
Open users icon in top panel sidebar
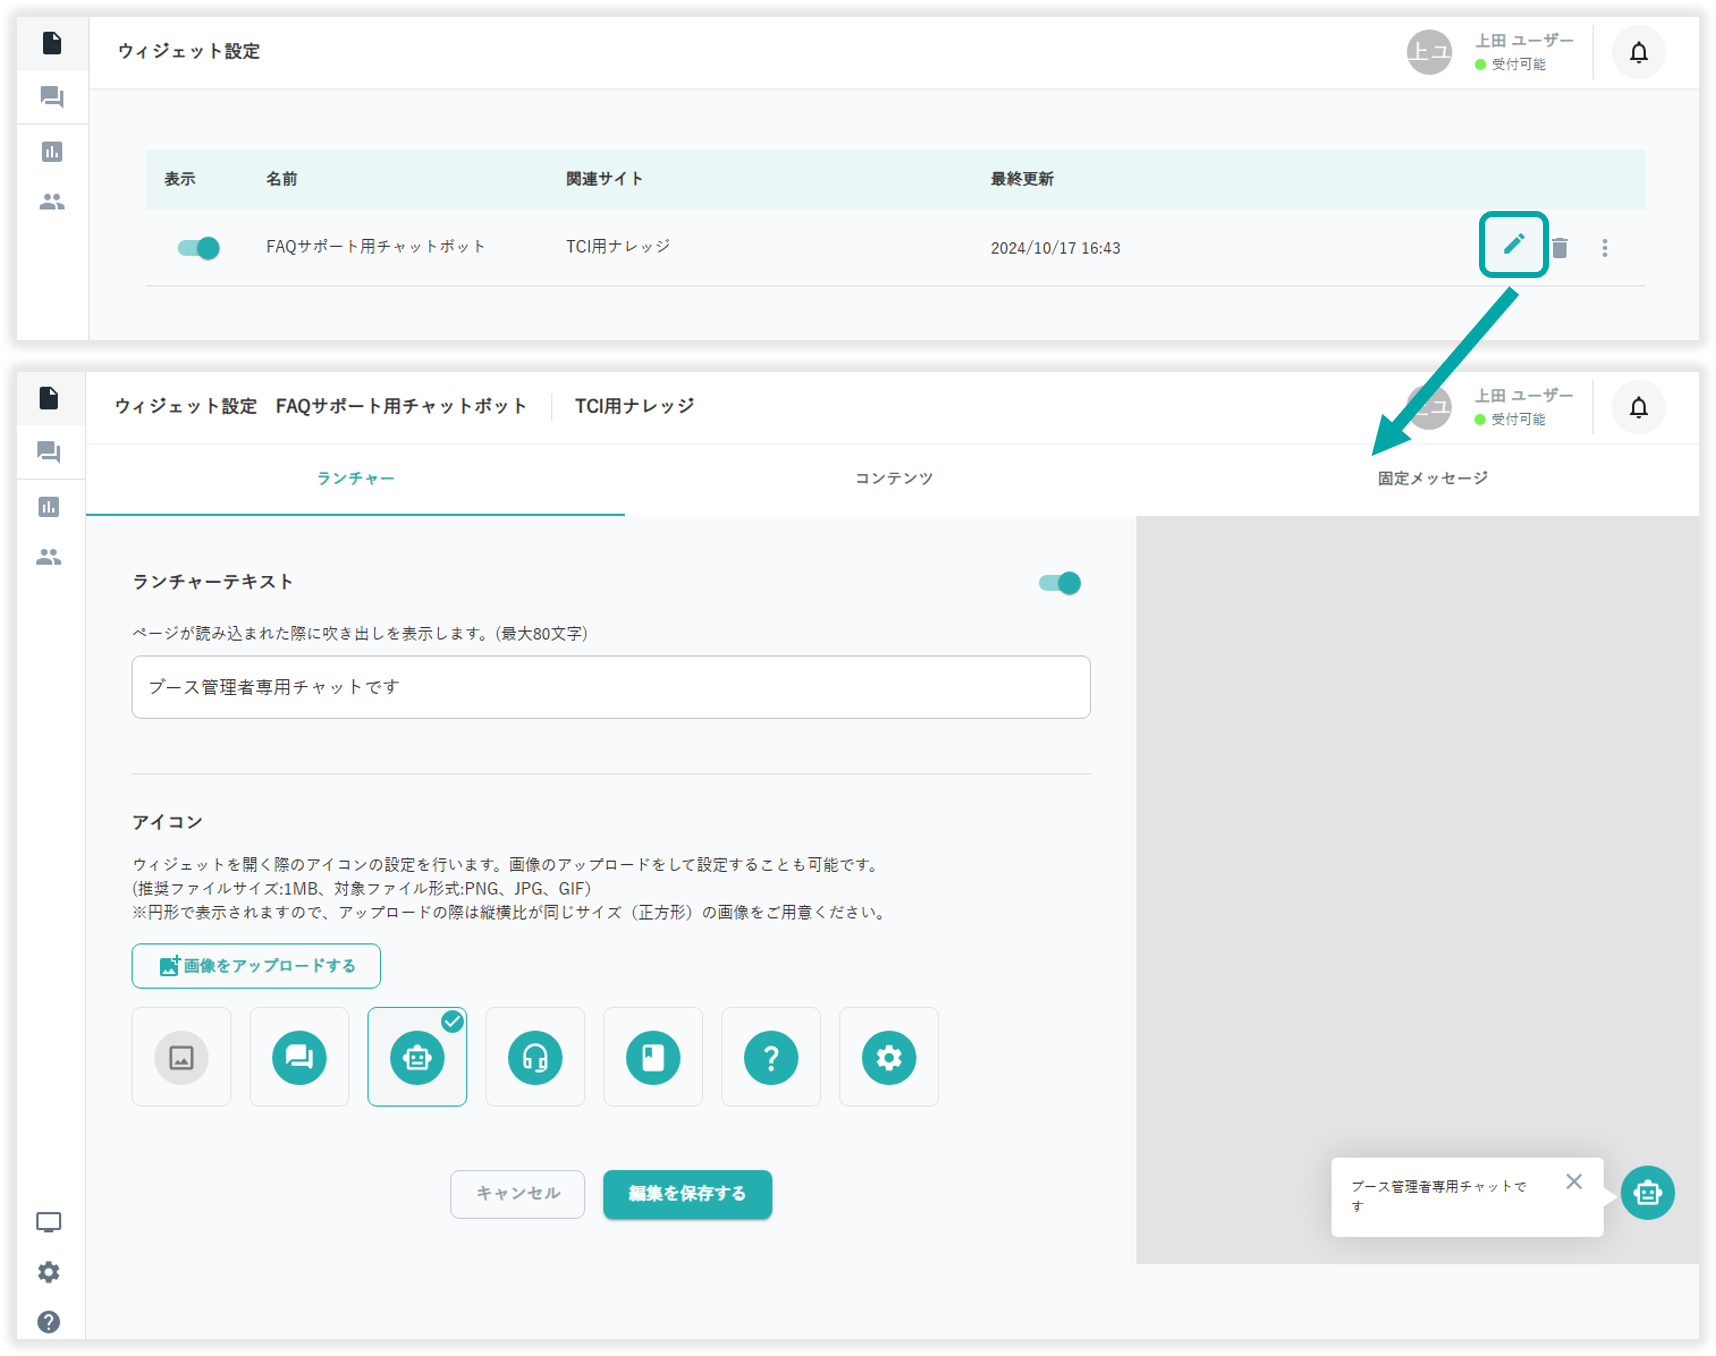[x=52, y=202]
